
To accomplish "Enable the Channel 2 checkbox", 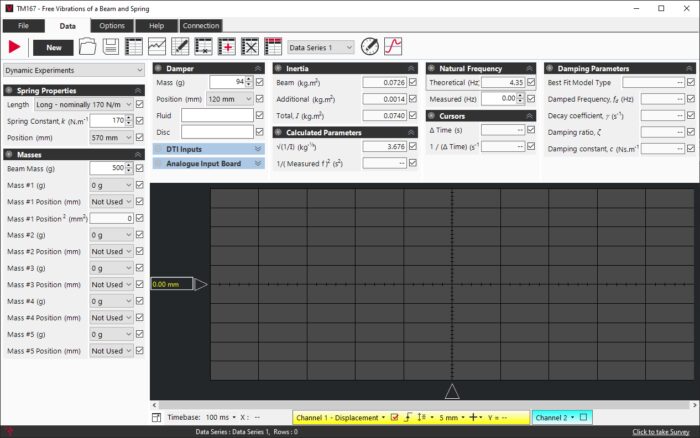I will coord(583,417).
